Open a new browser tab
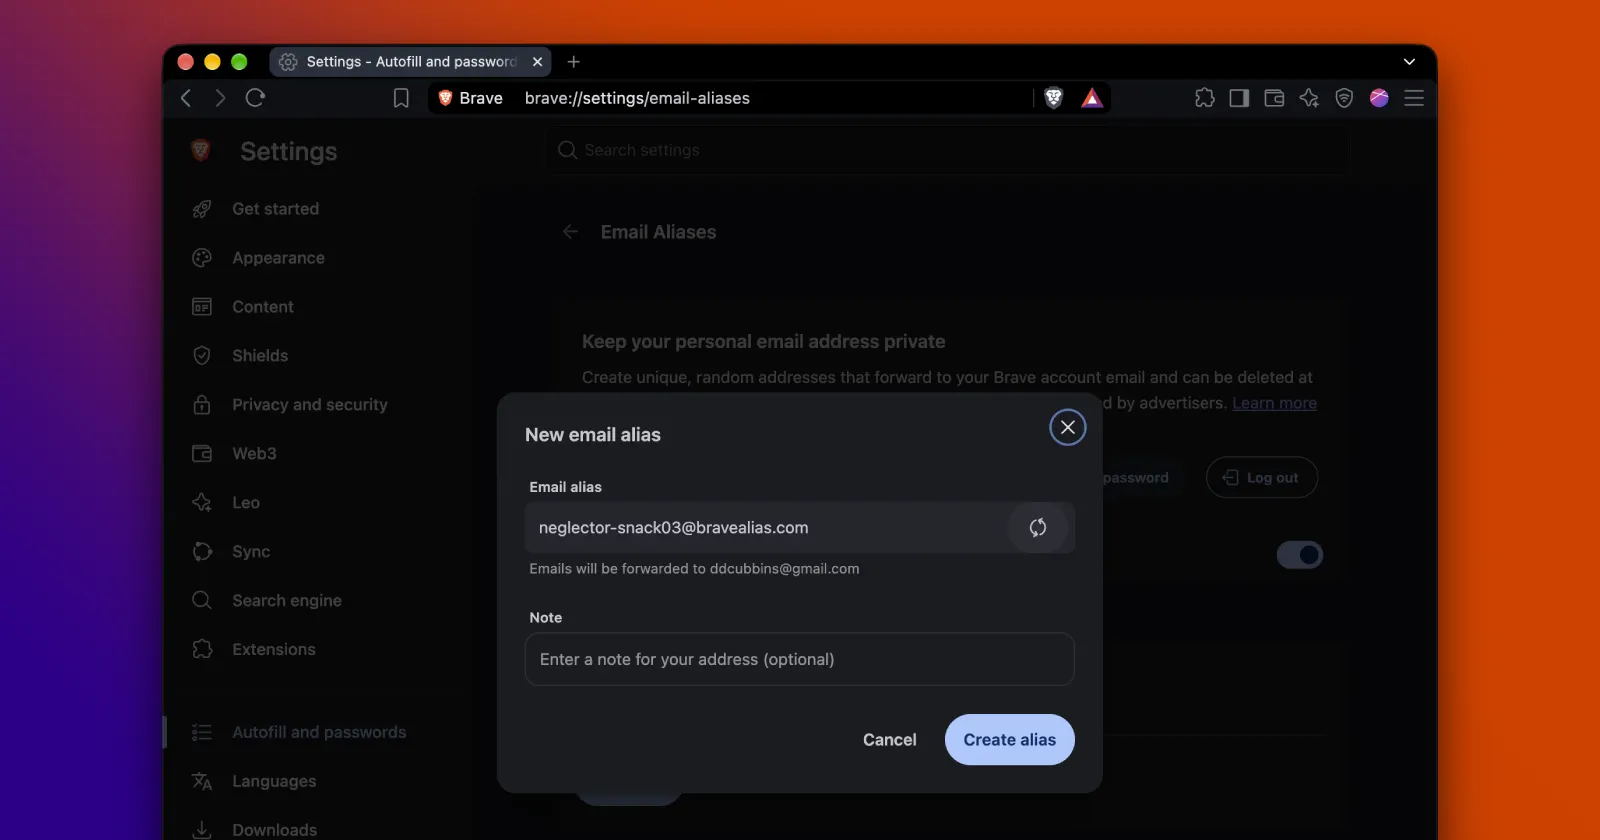The width and height of the screenshot is (1600, 840). point(574,62)
